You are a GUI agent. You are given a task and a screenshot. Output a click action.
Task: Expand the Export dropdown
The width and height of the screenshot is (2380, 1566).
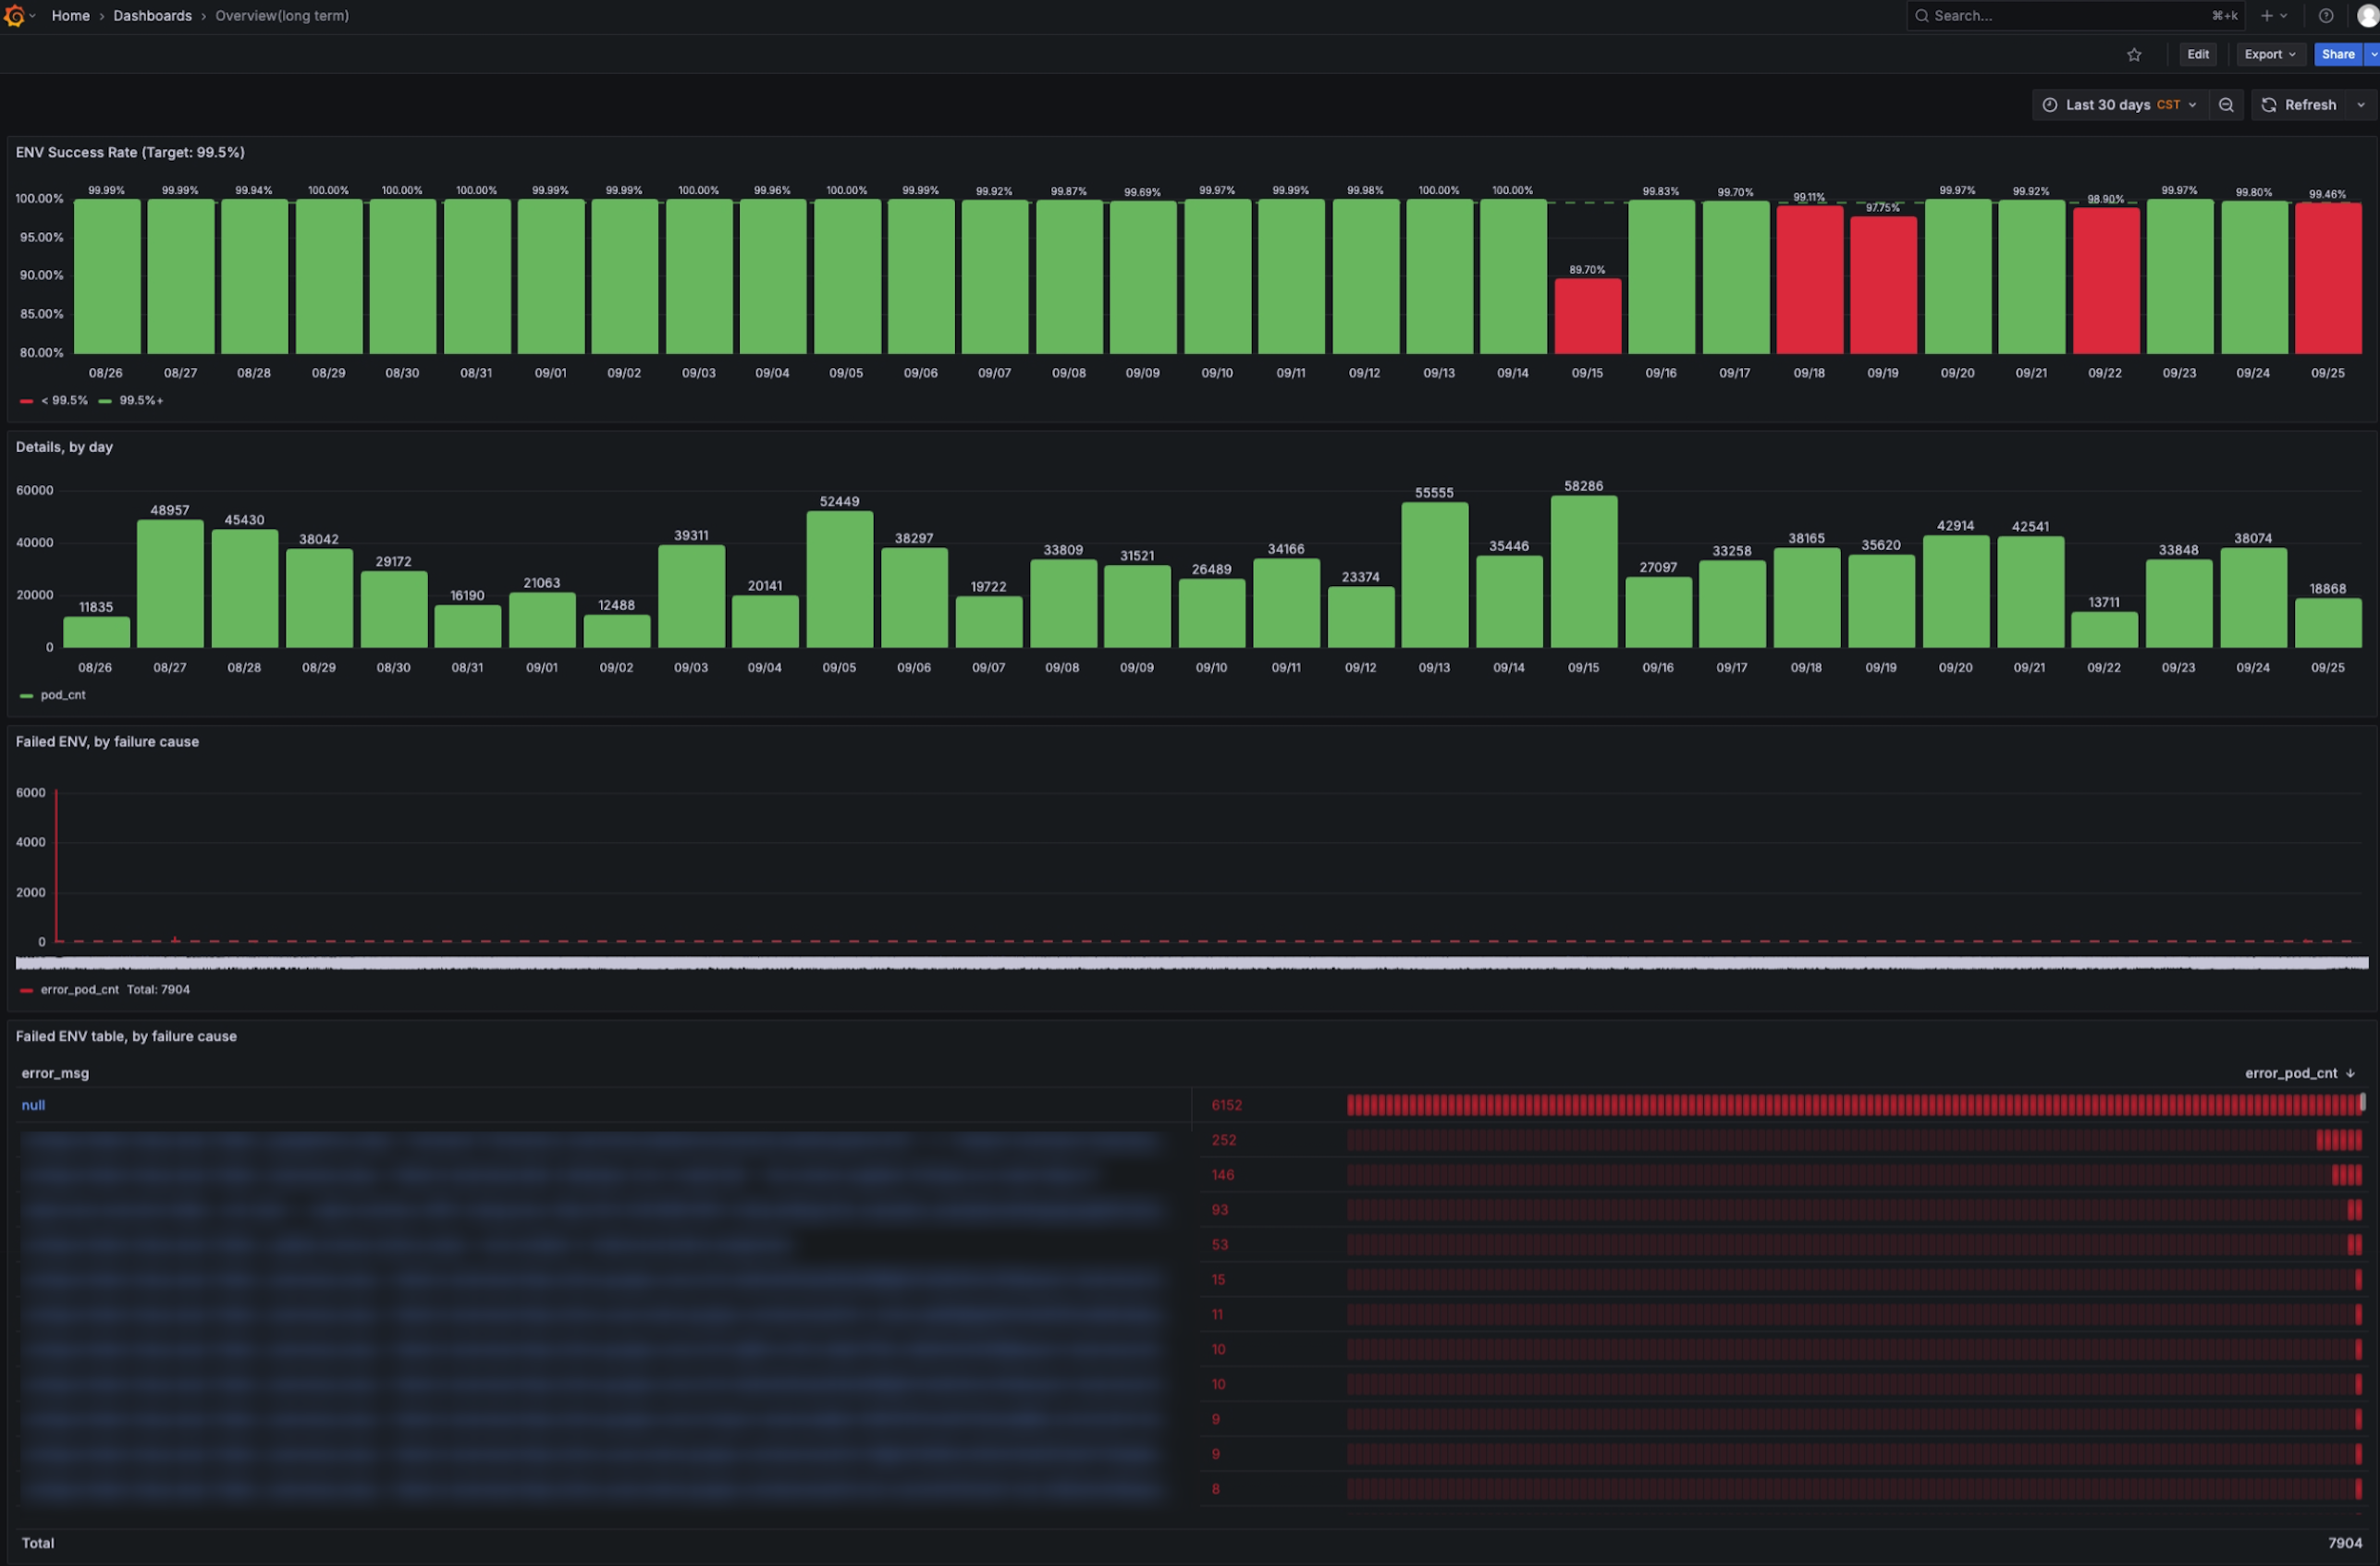pos(2269,55)
